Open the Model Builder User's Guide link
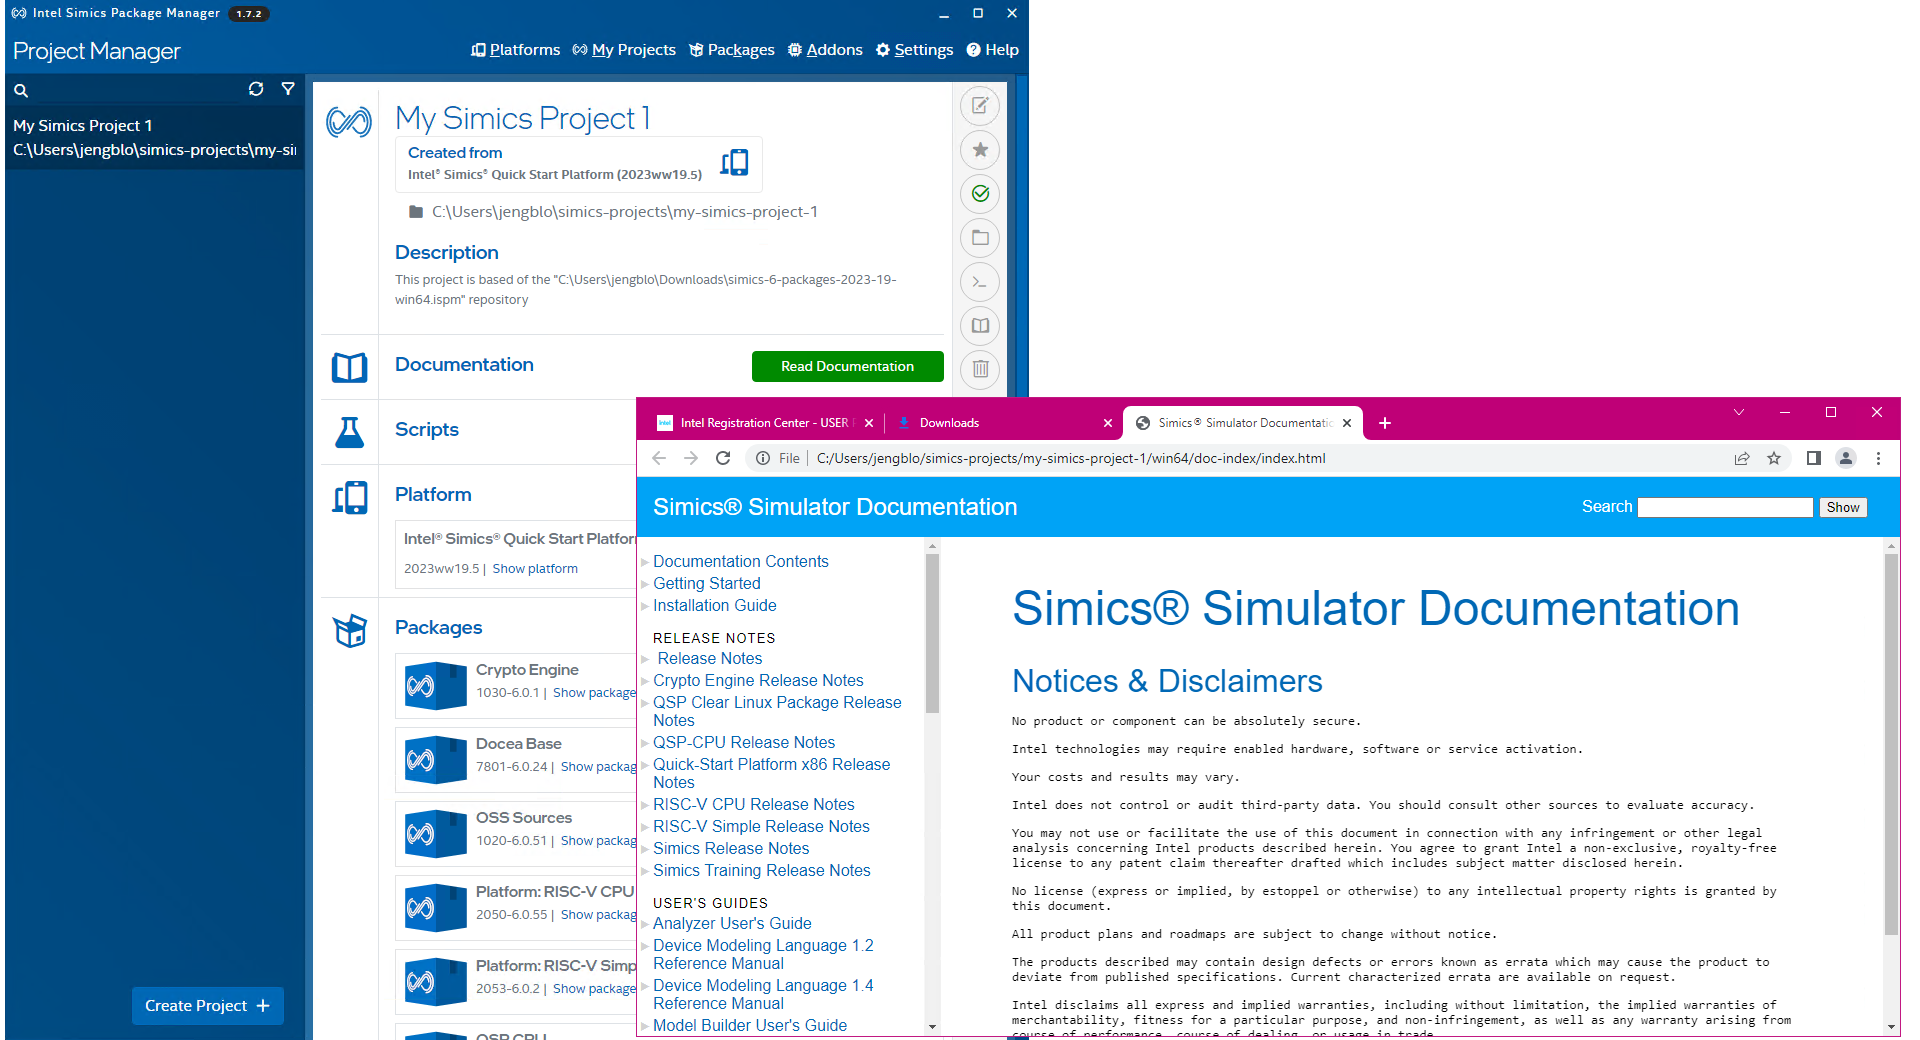This screenshot has height=1040, width=1920. (750, 1026)
